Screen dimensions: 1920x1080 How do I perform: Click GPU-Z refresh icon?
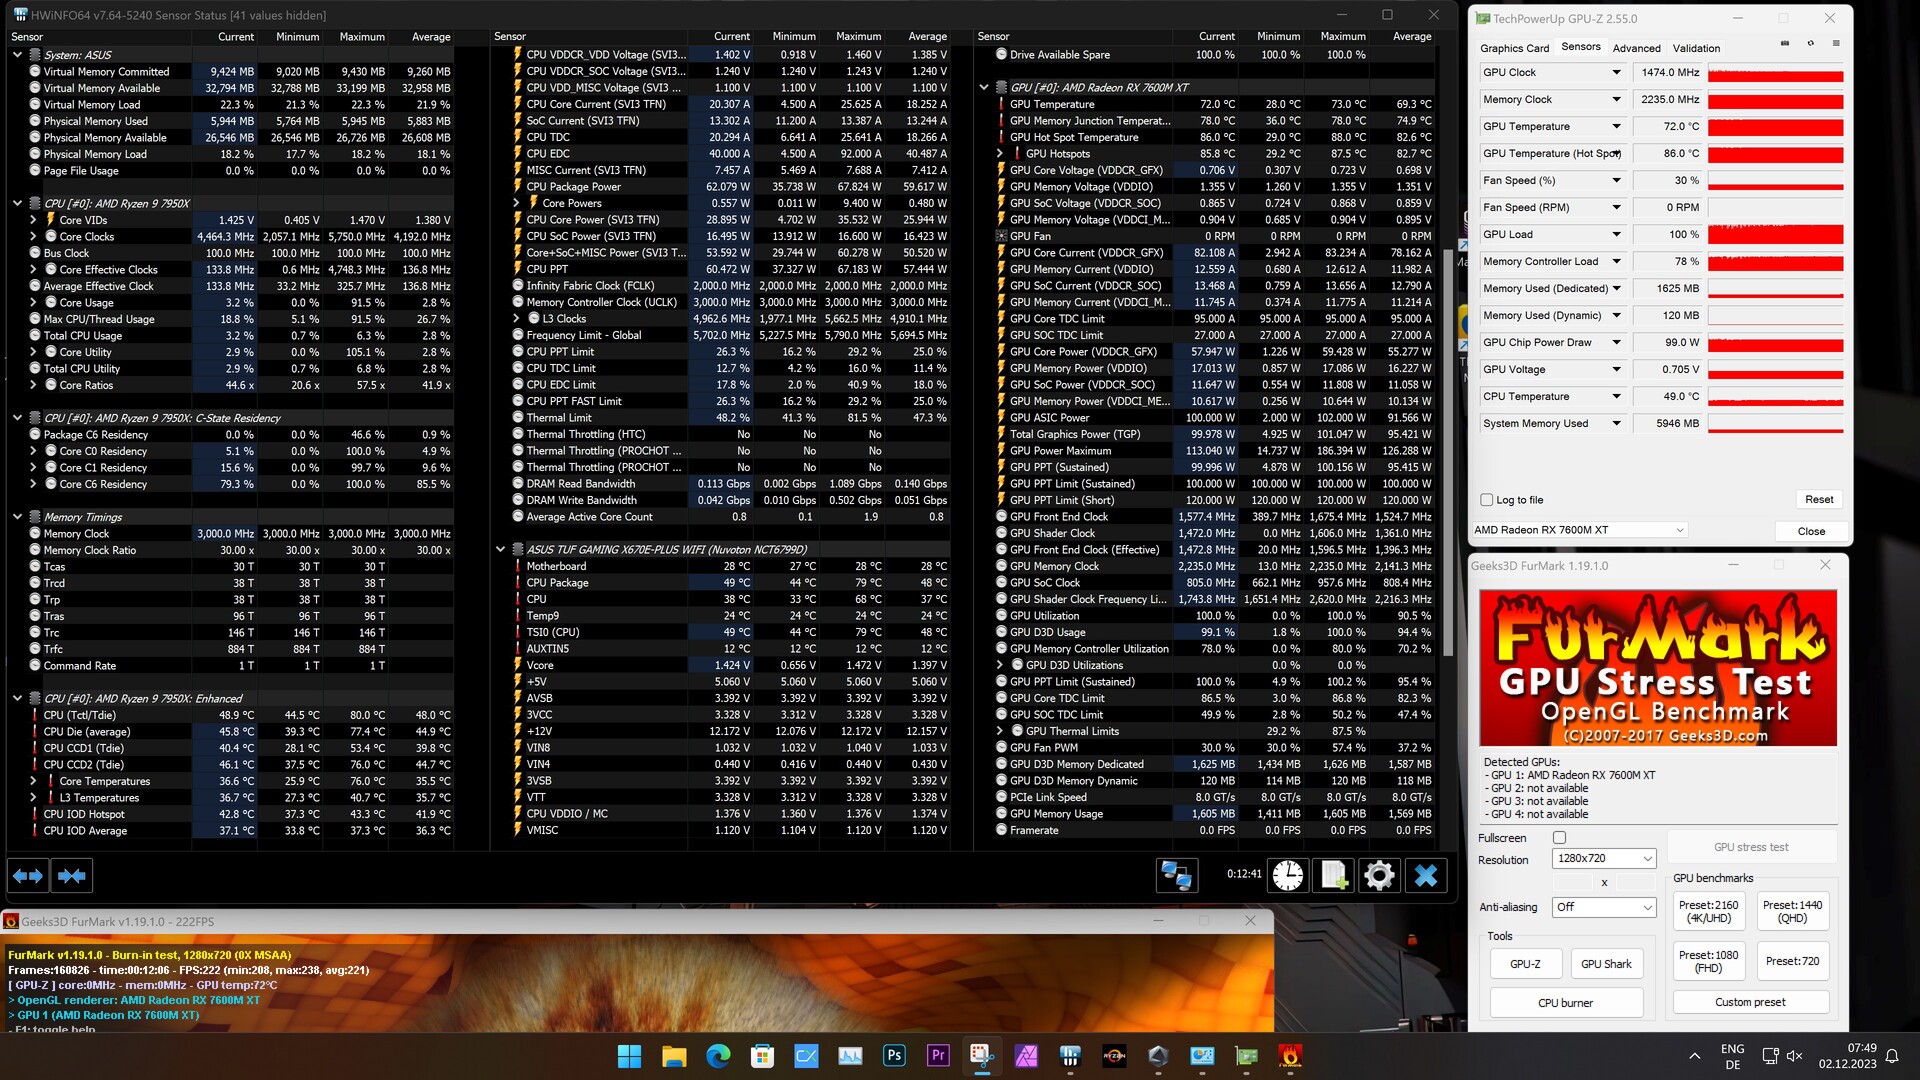(1810, 45)
